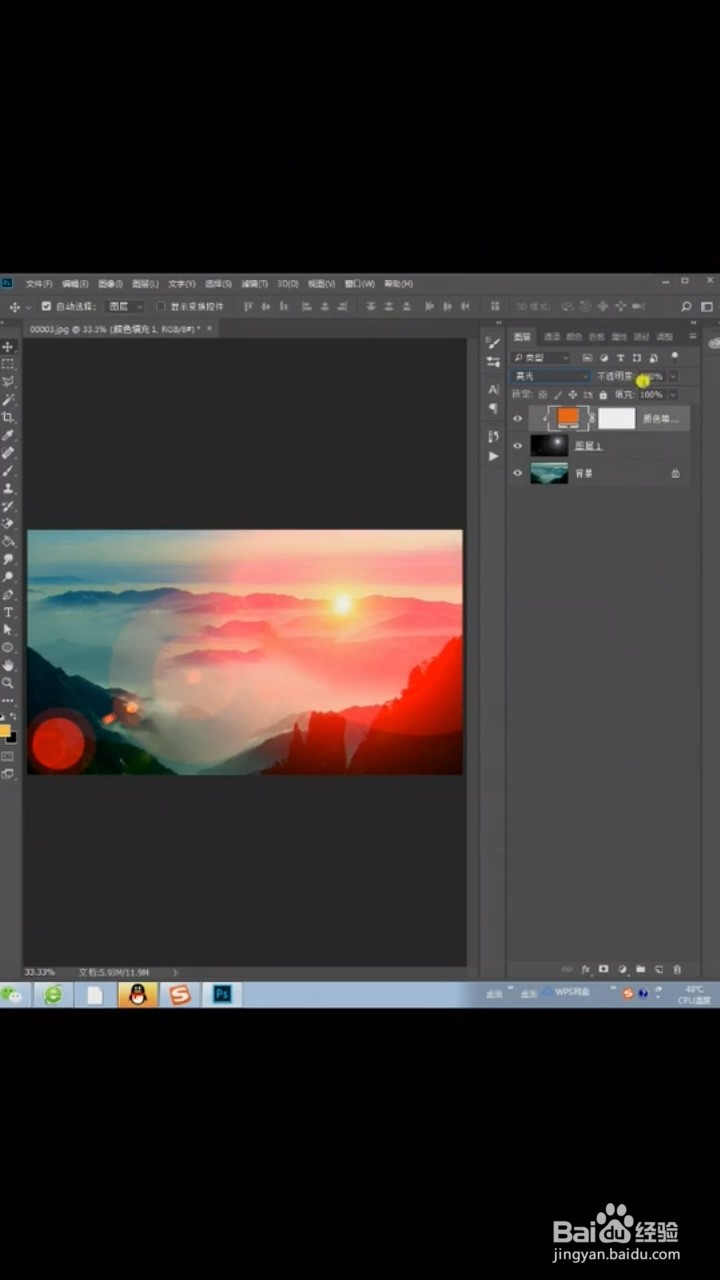Select the Healing Brush tool

pos(8,453)
